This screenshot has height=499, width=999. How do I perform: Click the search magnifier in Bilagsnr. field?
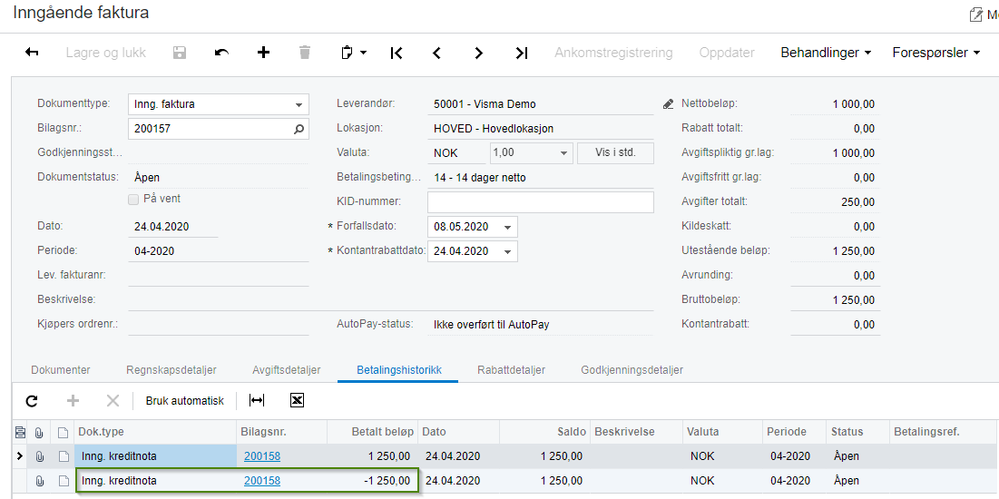[299, 129]
